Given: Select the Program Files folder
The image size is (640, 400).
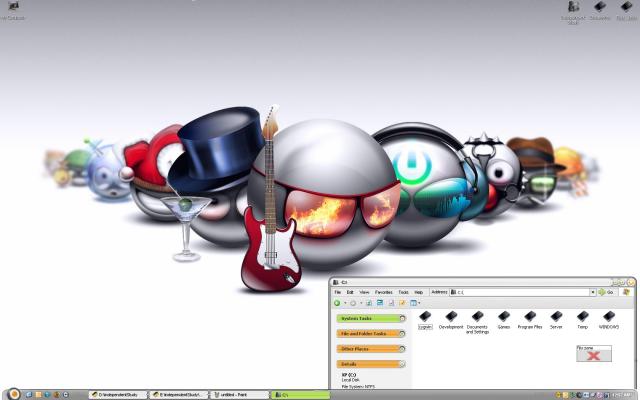Looking at the screenshot, I should tap(530, 320).
